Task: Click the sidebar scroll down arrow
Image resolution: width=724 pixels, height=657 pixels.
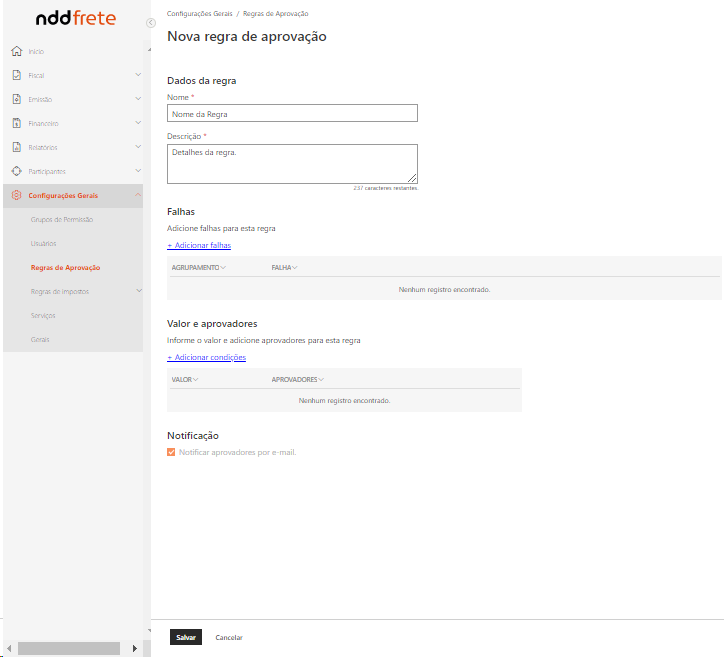Action: 149,631
